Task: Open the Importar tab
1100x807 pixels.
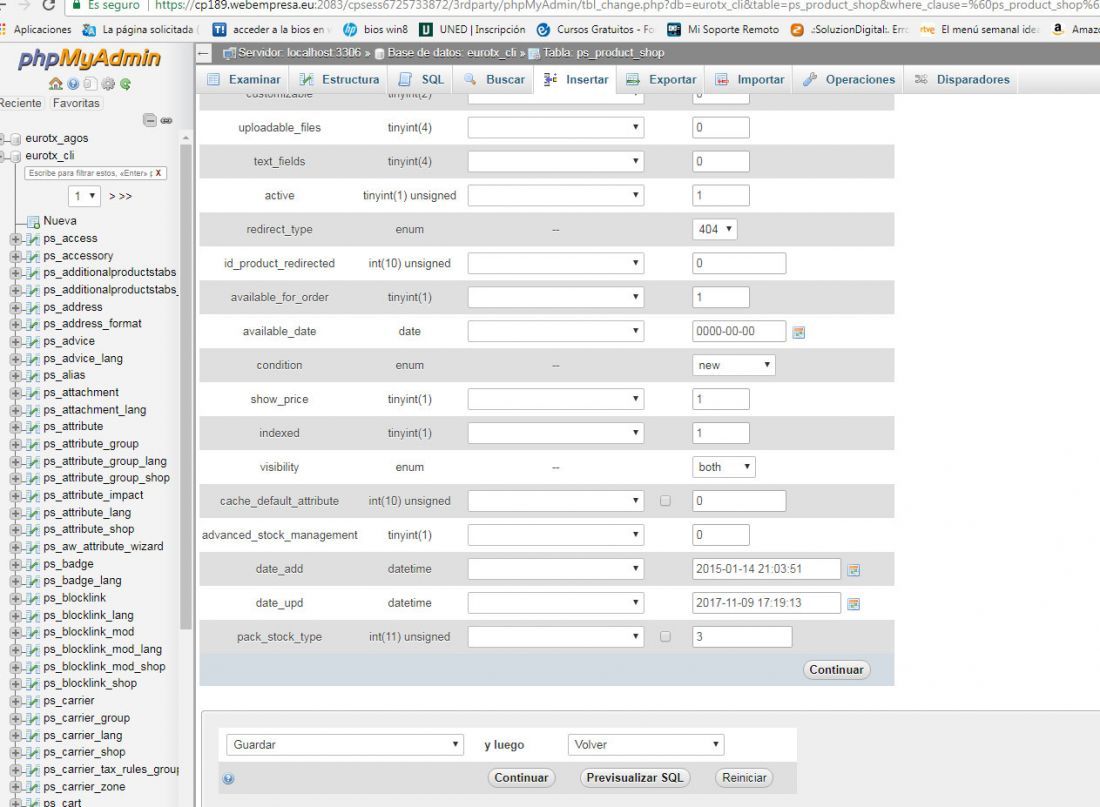Action: [749, 80]
